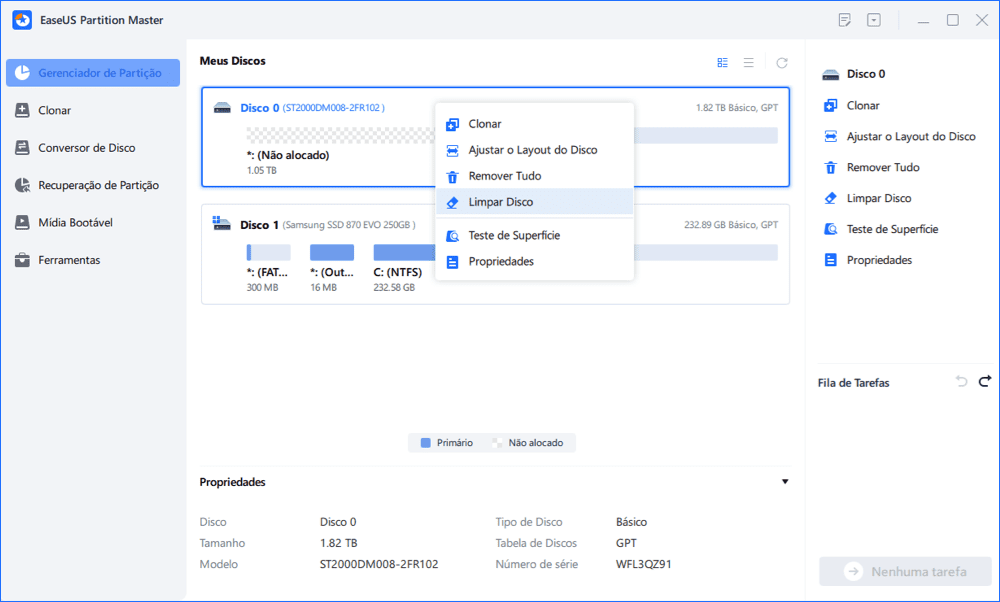Click the right panel surface test icon
Screen dimensions: 1000x602
point(830,229)
